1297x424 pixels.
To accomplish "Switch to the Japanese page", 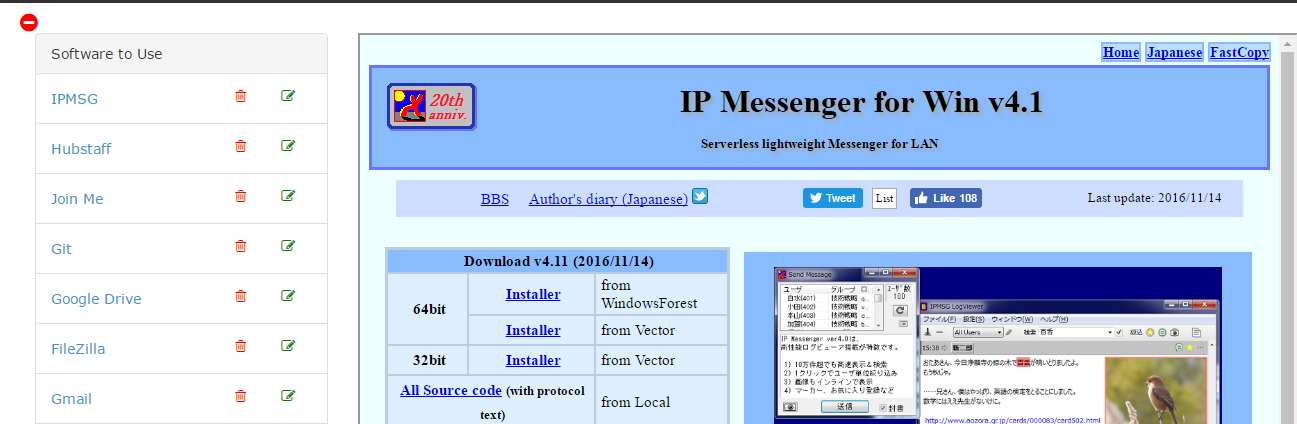I will click(1175, 52).
